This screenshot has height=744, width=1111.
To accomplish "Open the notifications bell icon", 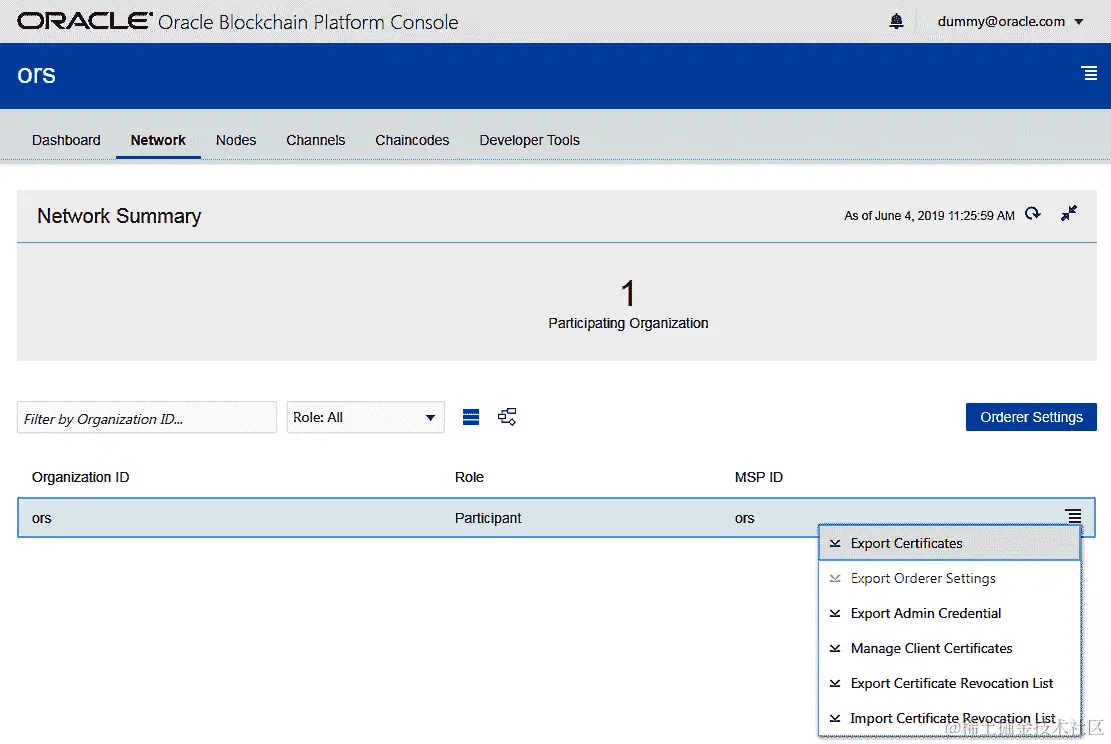I will click(x=896, y=21).
